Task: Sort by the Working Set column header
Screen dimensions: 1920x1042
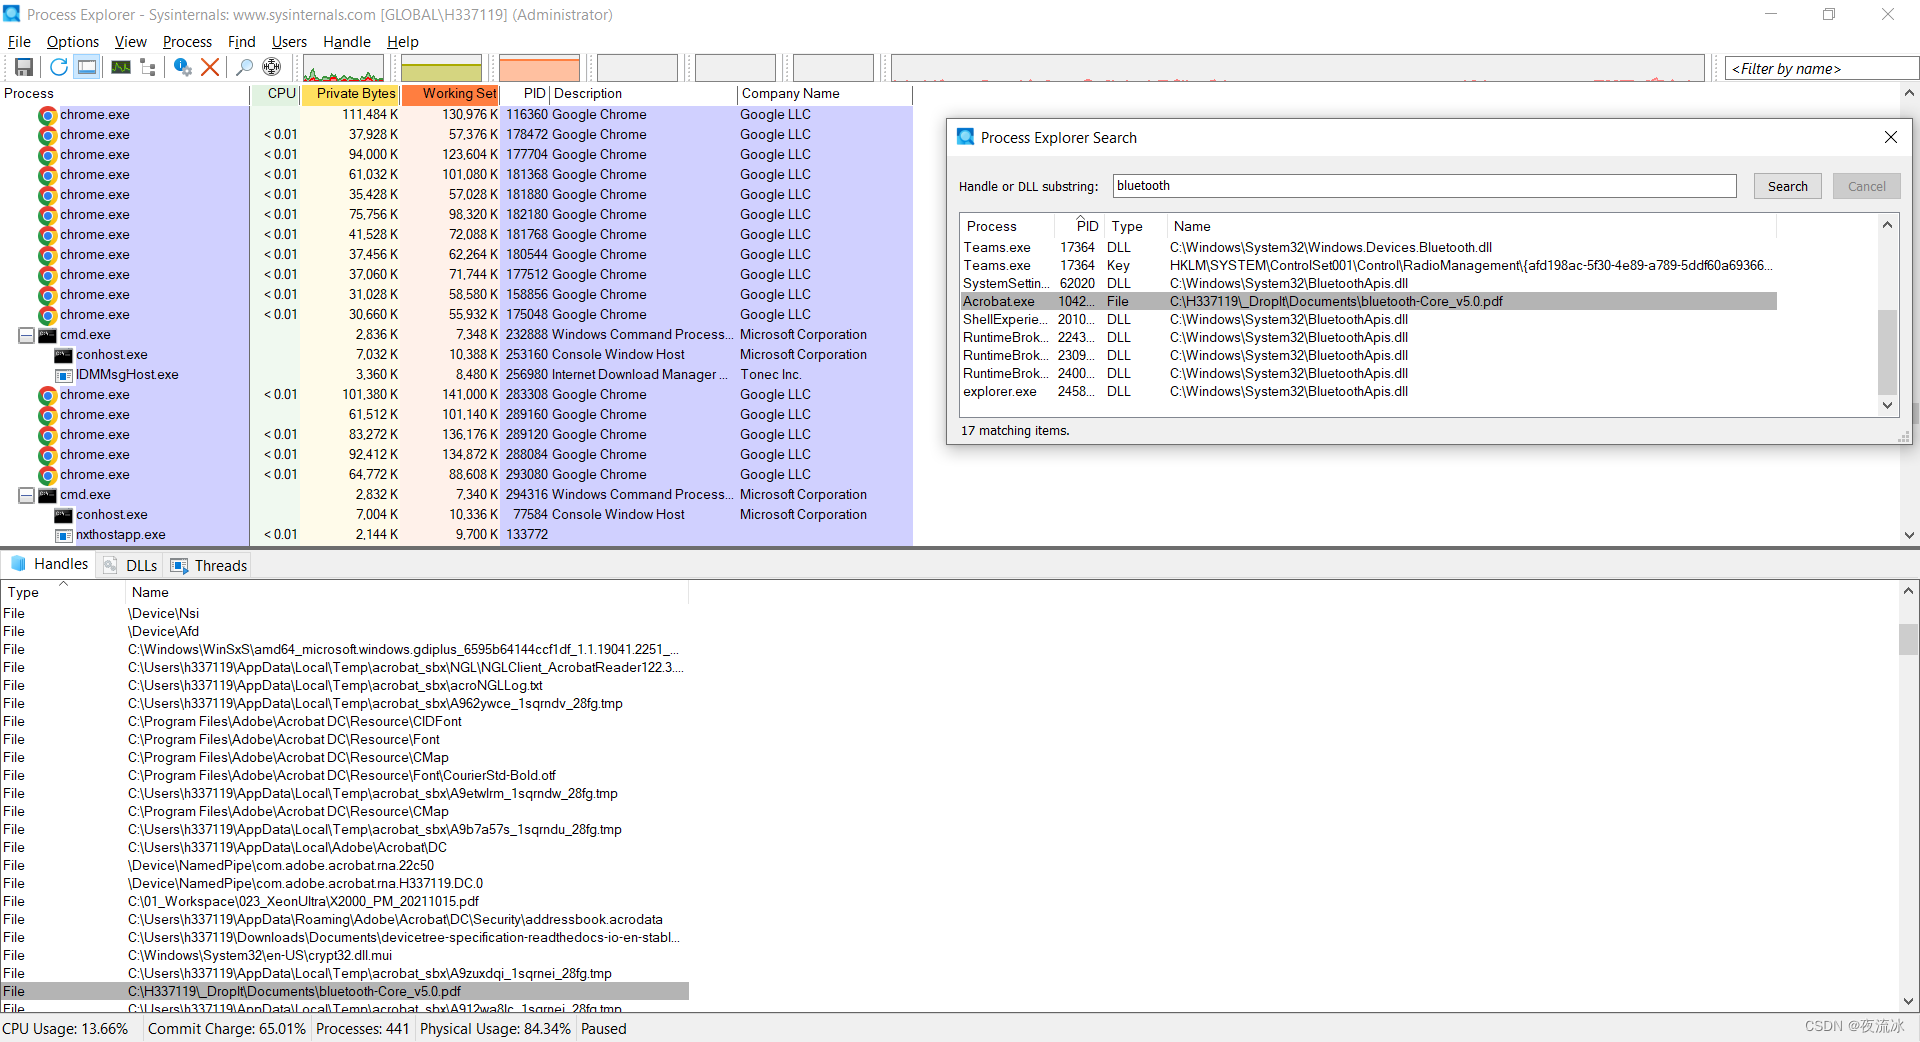Action: pyautogui.click(x=450, y=93)
